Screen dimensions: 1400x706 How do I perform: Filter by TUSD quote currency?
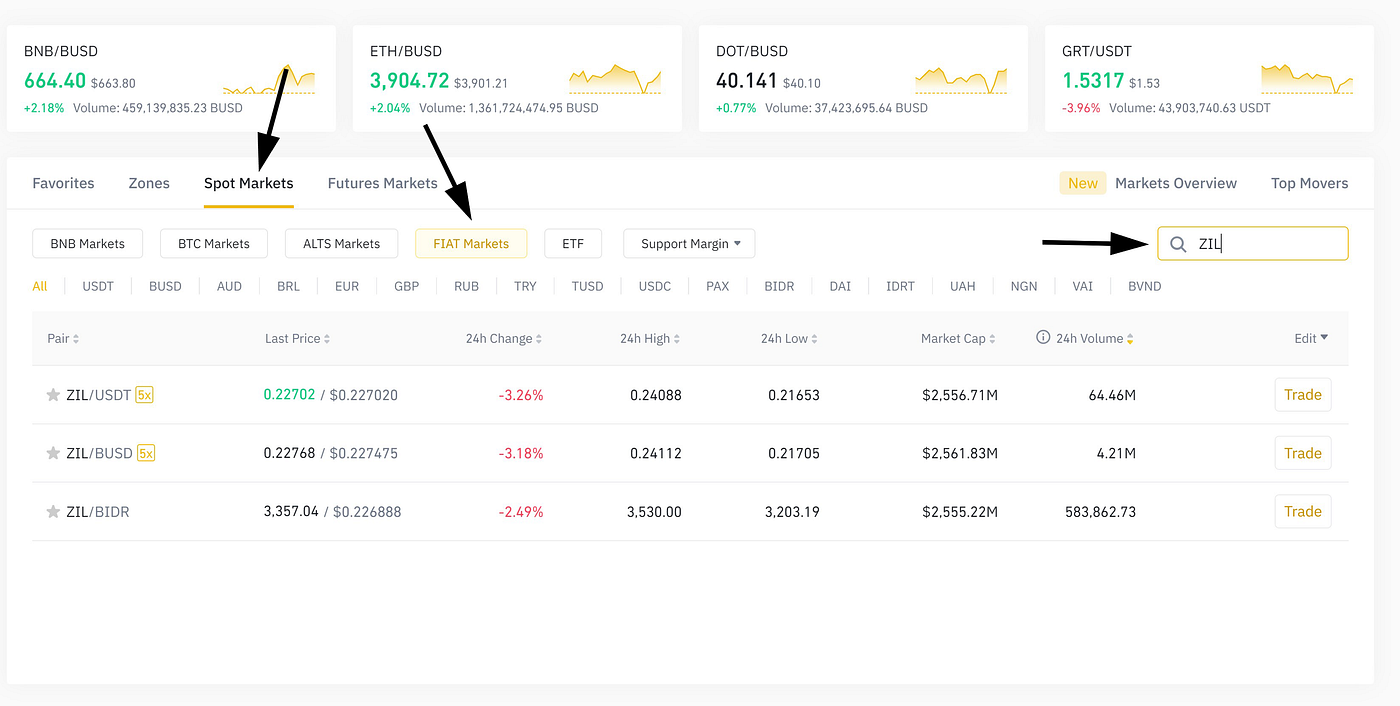pyautogui.click(x=588, y=286)
